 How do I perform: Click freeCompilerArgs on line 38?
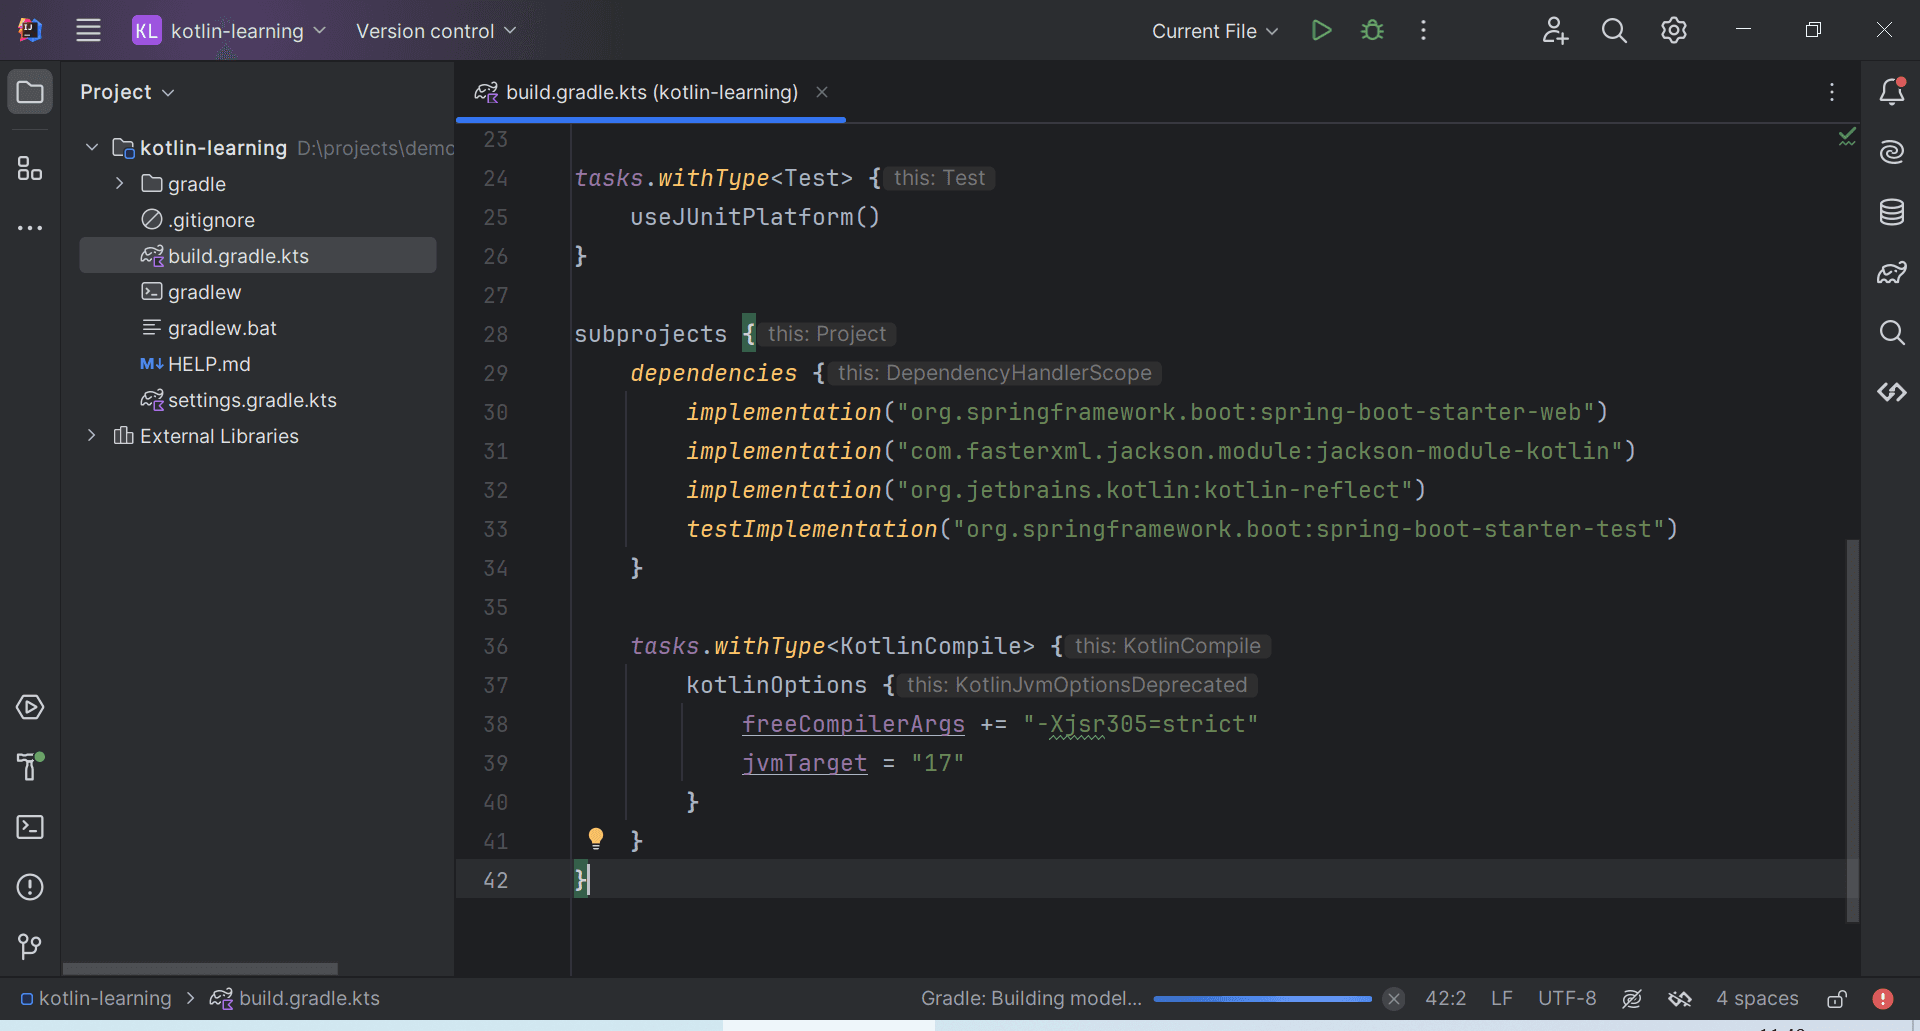pos(853,724)
